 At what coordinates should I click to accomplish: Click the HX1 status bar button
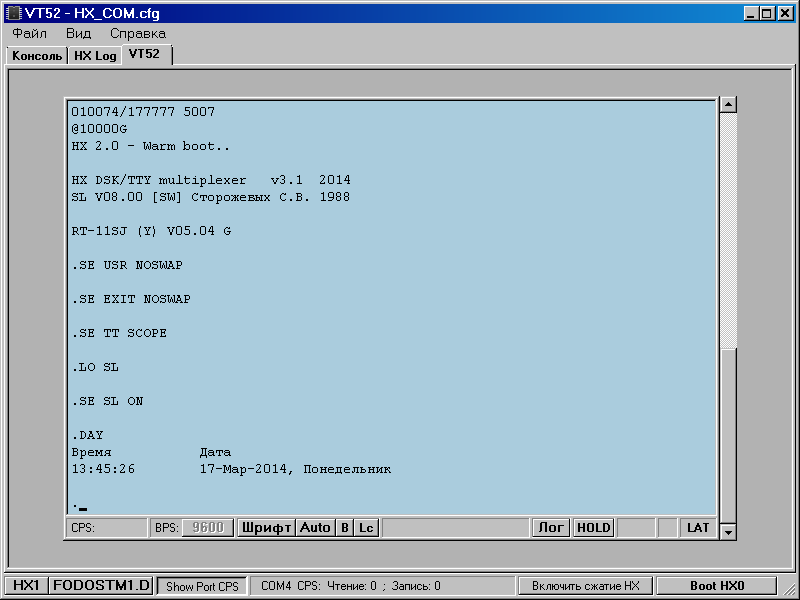tap(25, 585)
